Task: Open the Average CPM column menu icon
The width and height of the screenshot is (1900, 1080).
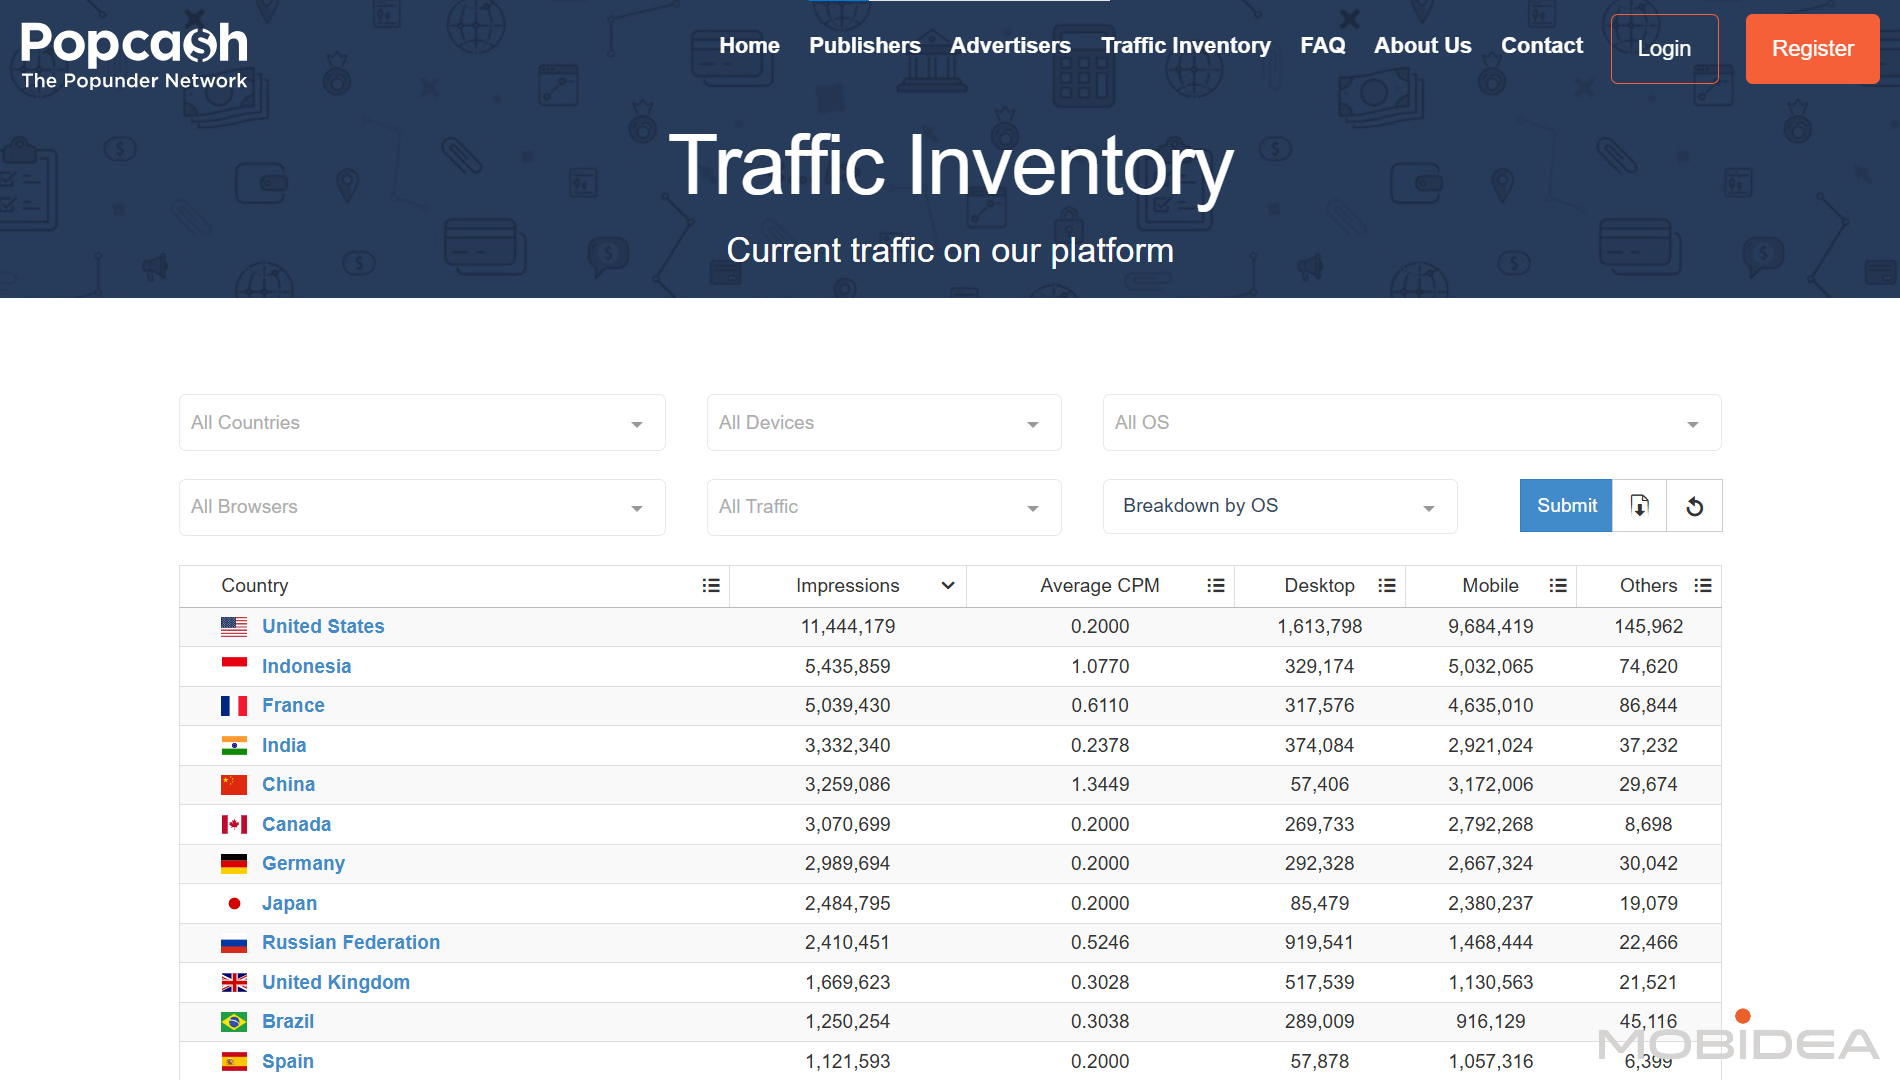Action: (1216, 585)
